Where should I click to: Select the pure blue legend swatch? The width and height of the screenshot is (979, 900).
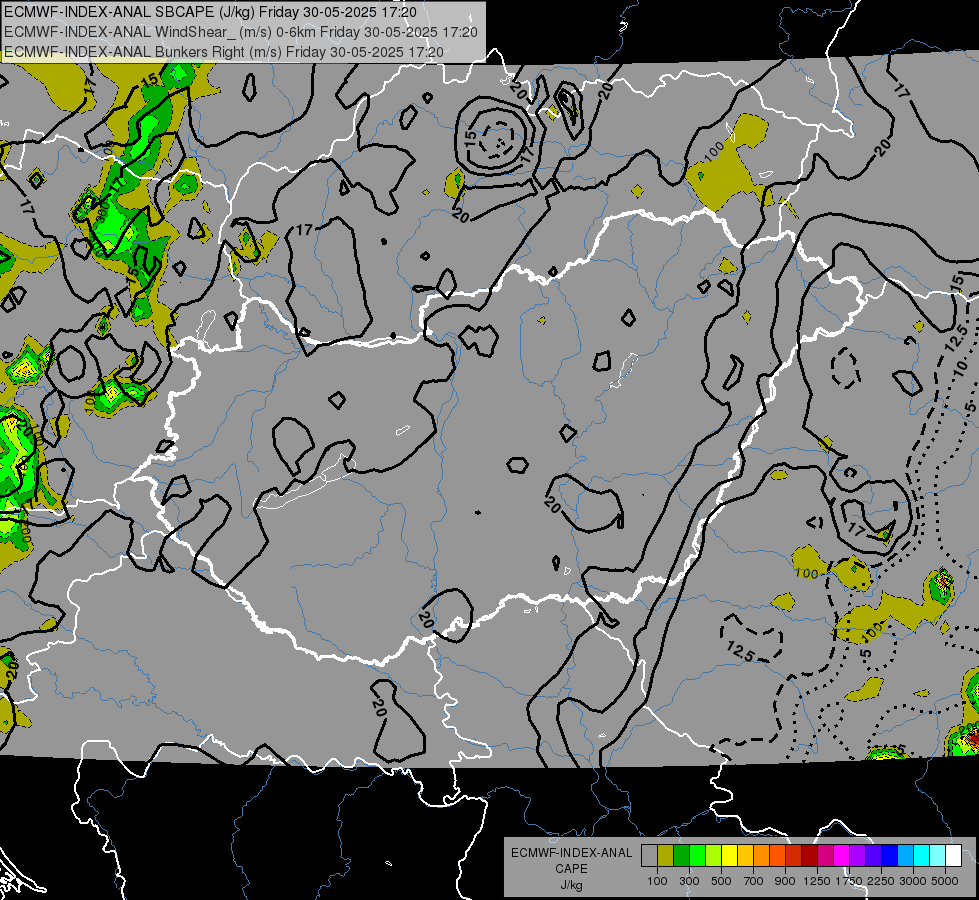(890, 856)
